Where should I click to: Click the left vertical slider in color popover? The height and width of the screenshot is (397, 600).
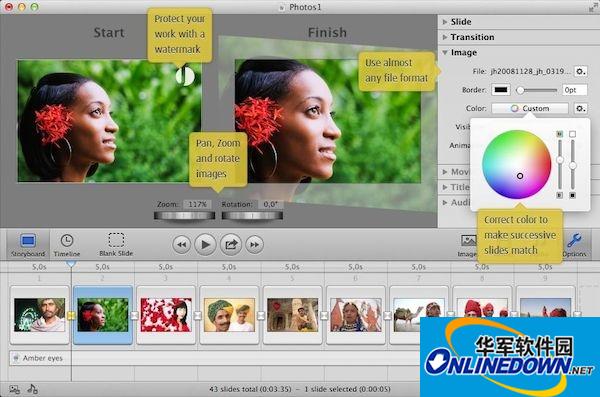[x=560, y=165]
